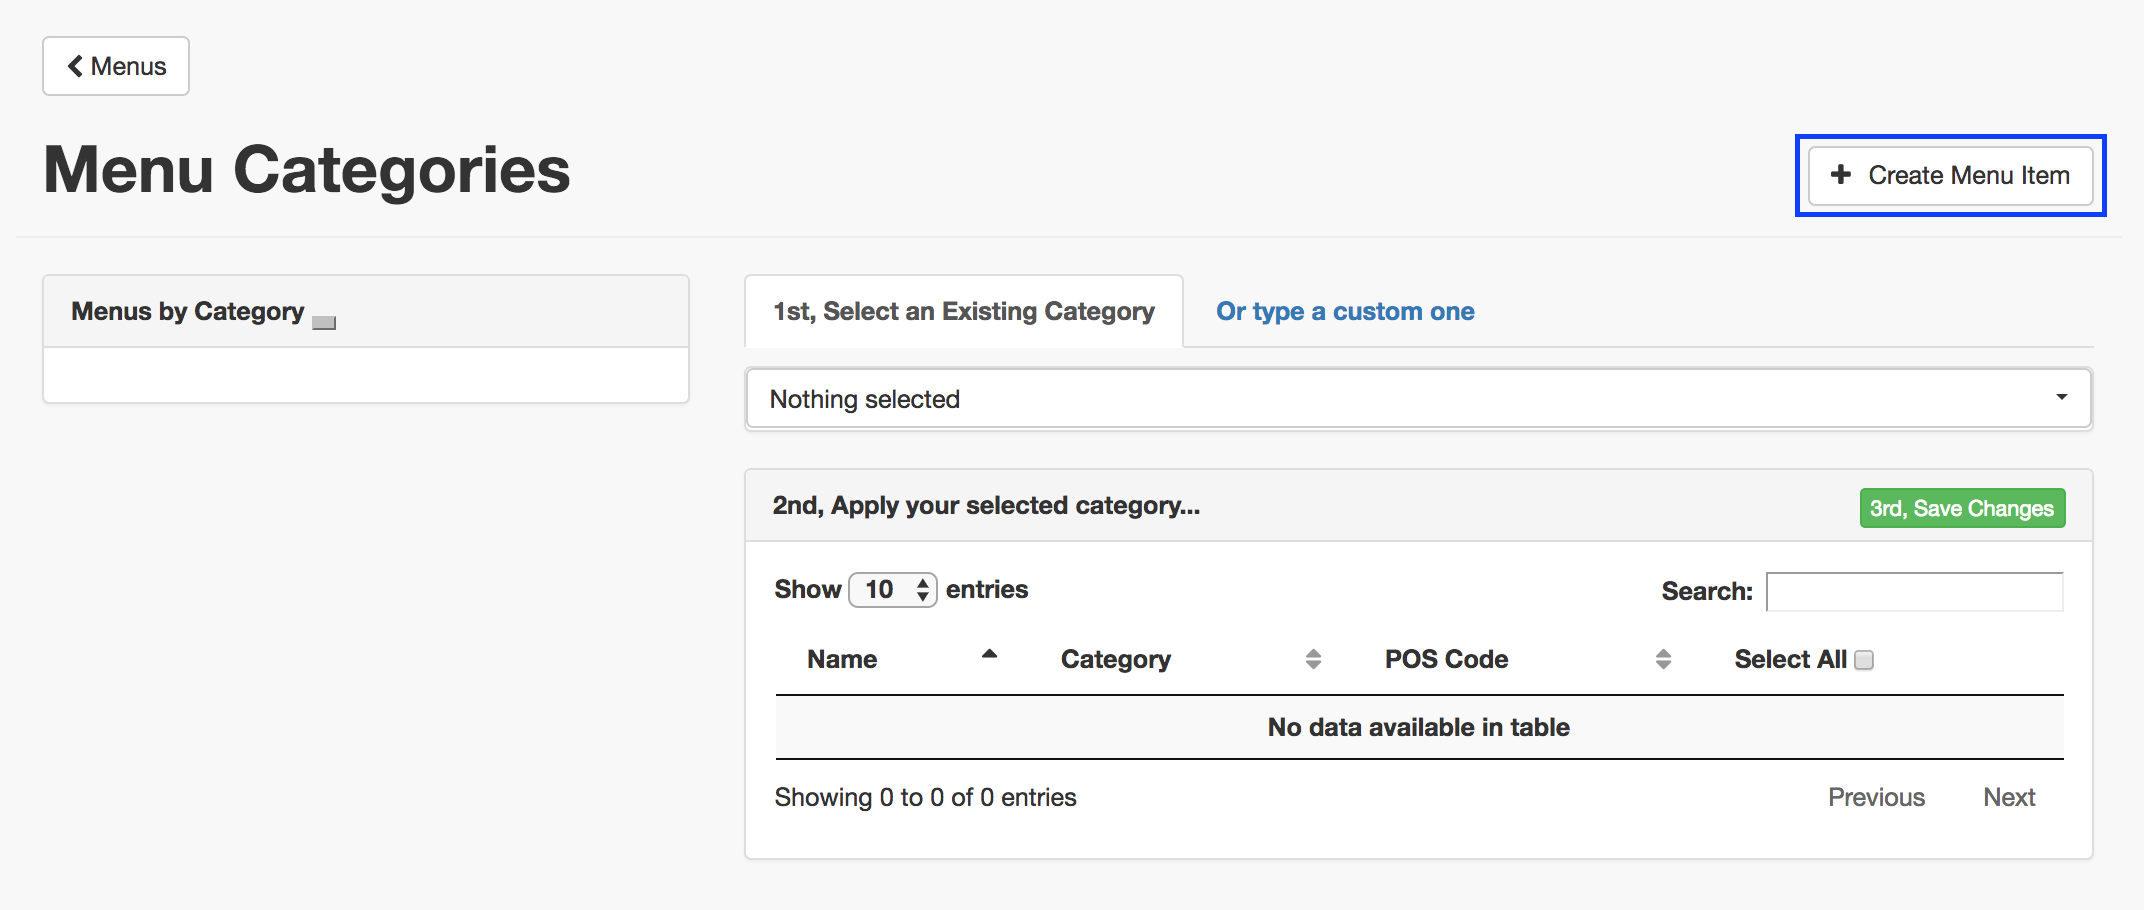The width and height of the screenshot is (2144, 910).
Task: Click the back chevron on the Menus button
Action: pyautogui.click(x=75, y=66)
